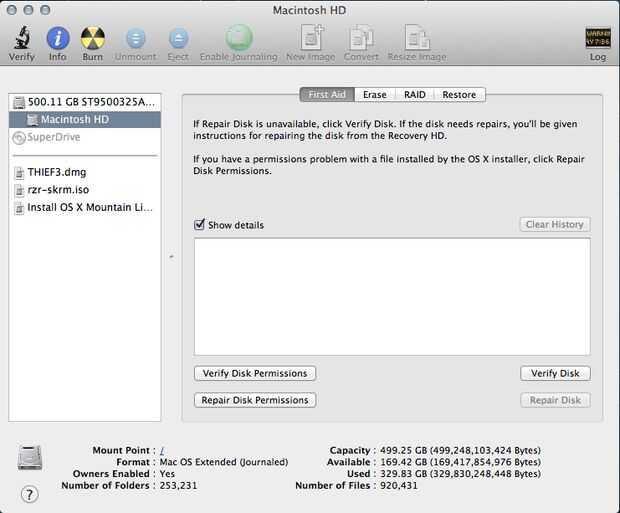This screenshot has height=513, width=620.
Task: Click the Eject toolbar icon
Action: (178, 39)
